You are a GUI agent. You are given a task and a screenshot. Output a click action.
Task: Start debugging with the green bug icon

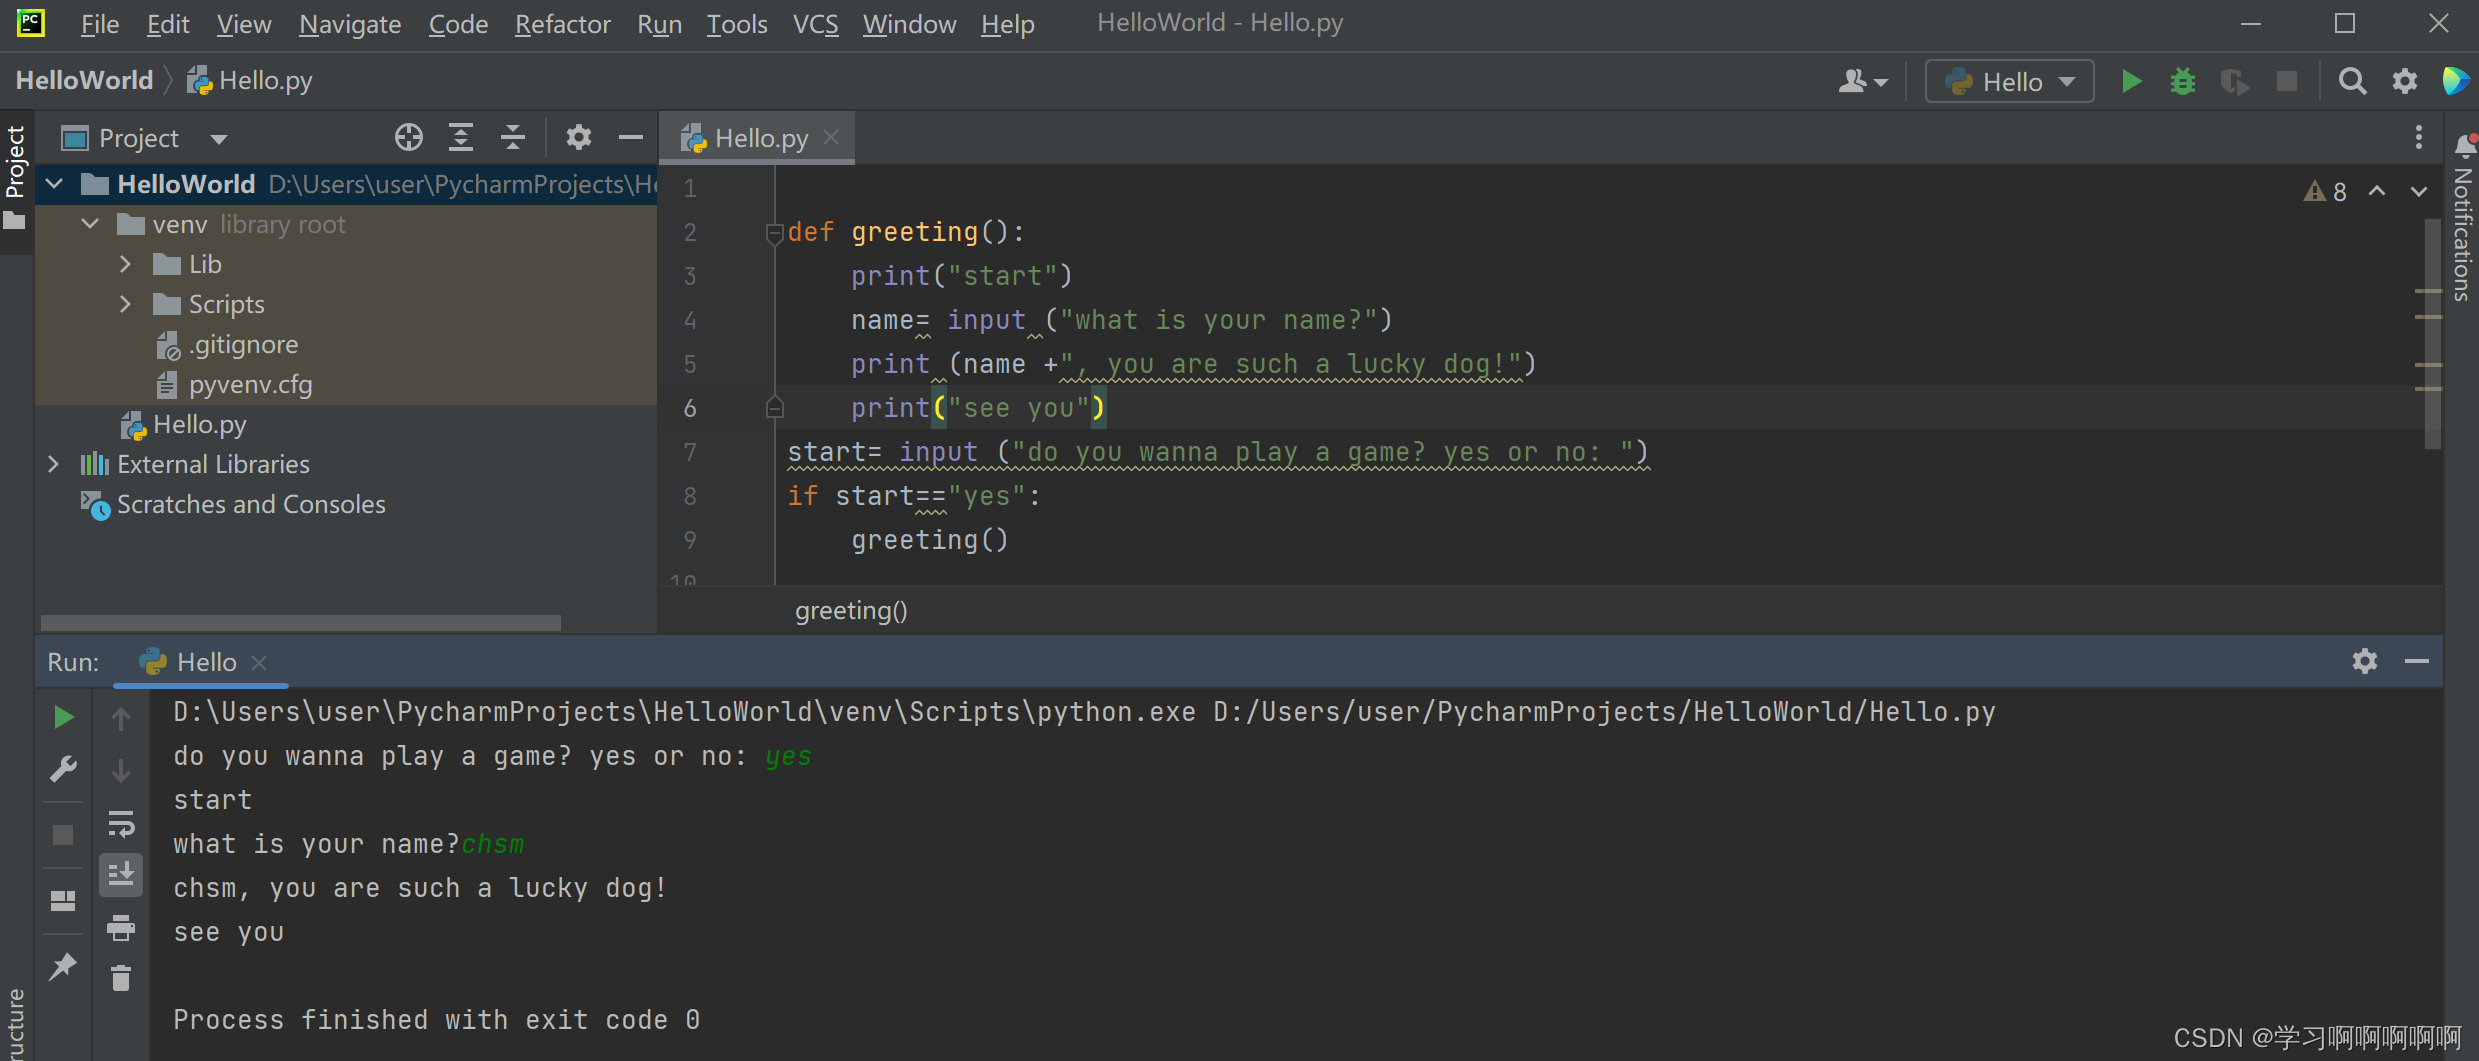pyautogui.click(x=2183, y=81)
